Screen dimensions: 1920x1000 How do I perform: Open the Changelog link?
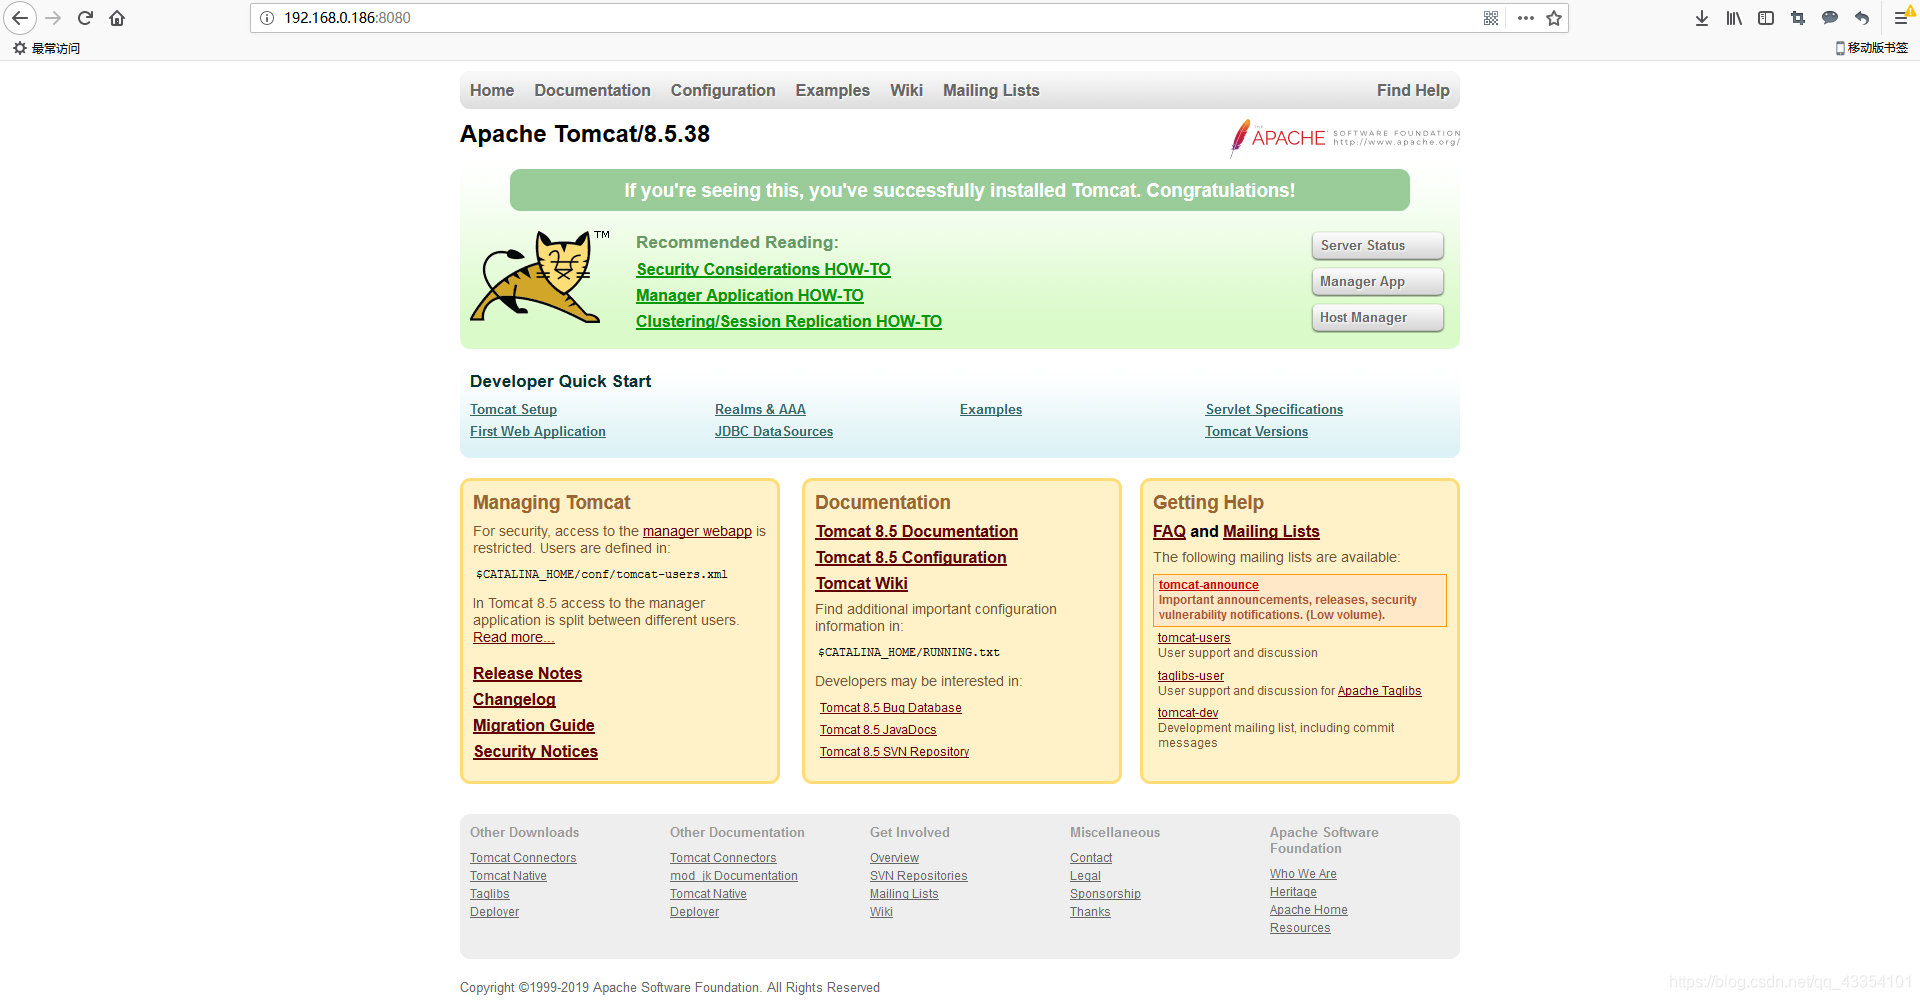[514, 699]
